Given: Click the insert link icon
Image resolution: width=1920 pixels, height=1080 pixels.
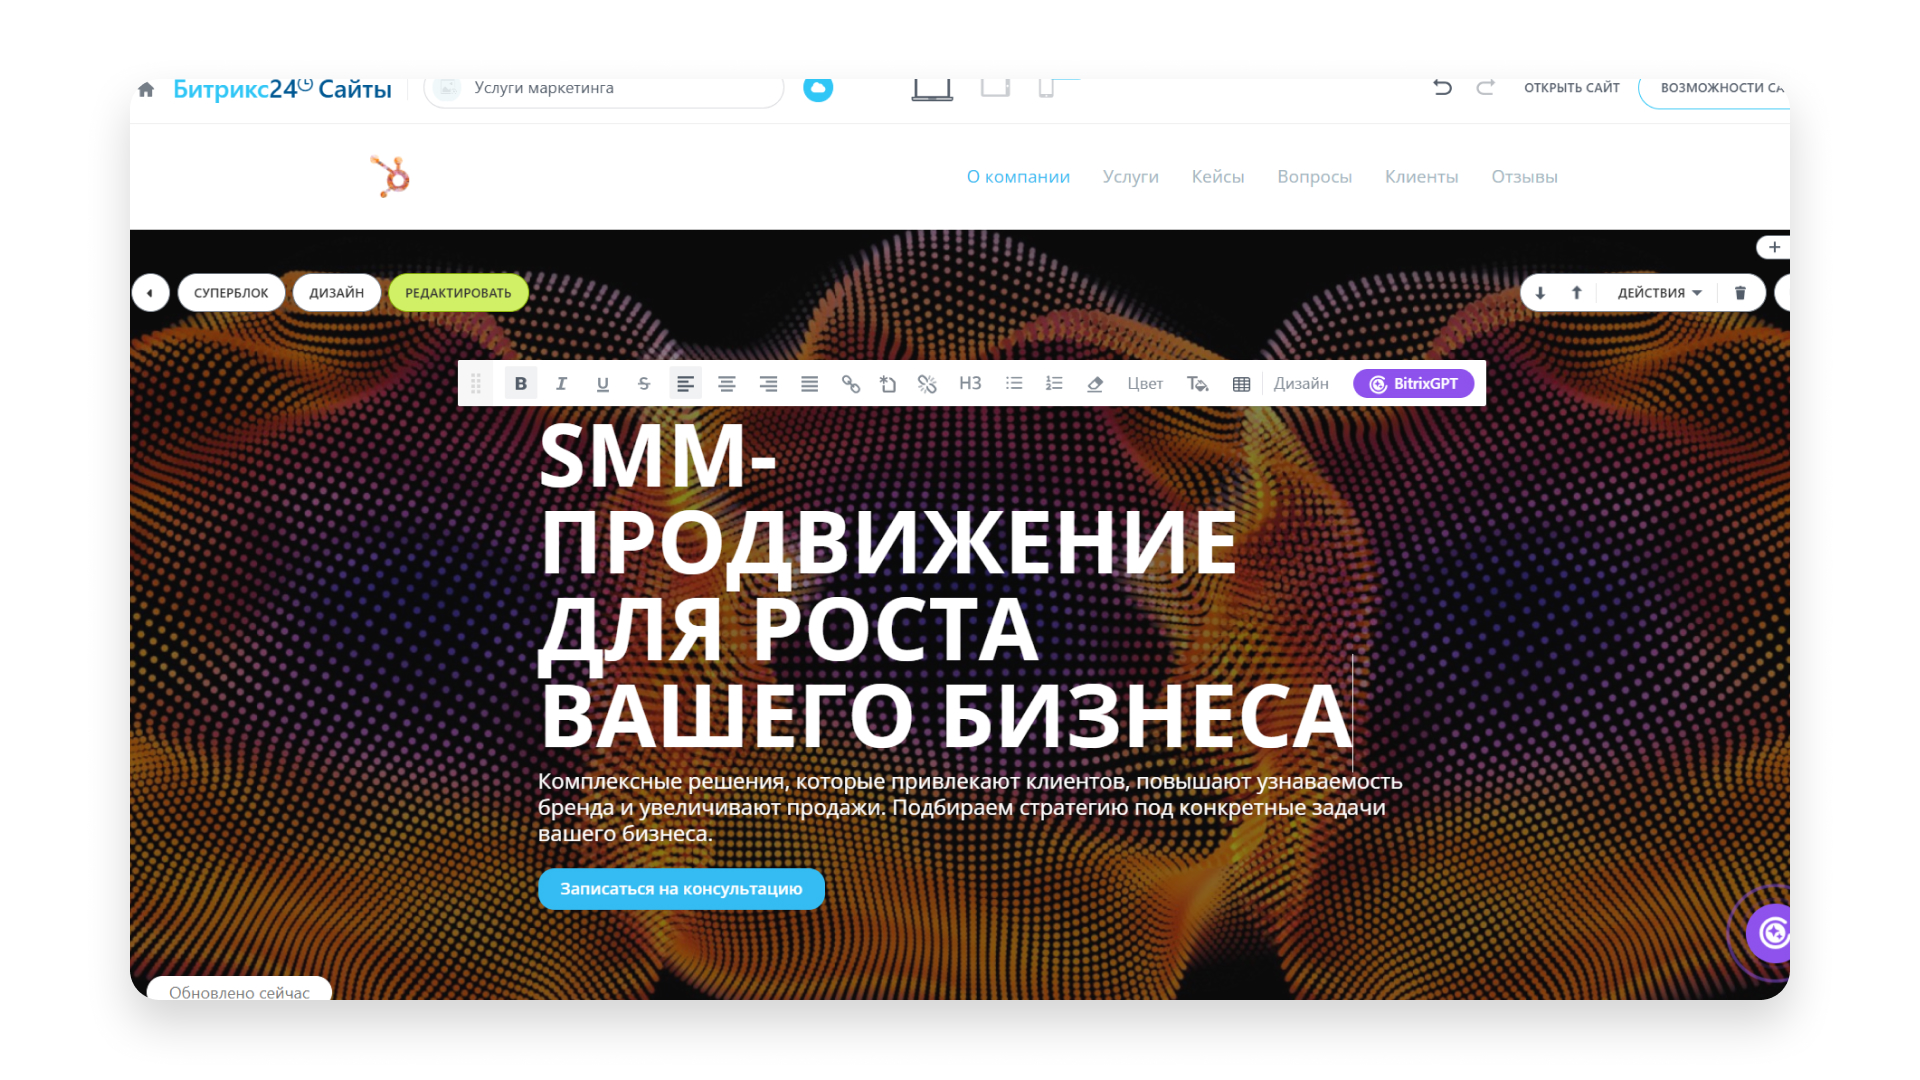Looking at the screenshot, I should [x=850, y=384].
